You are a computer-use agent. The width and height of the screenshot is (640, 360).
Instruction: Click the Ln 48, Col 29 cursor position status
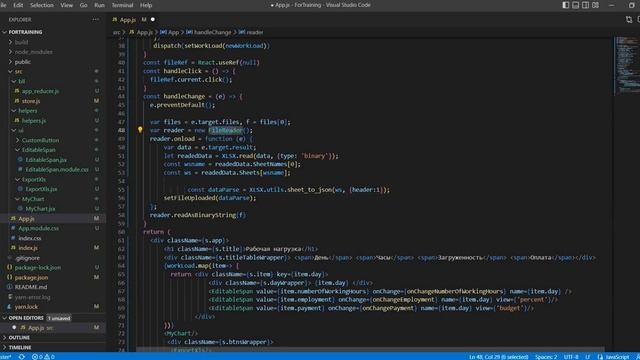coord(498,357)
